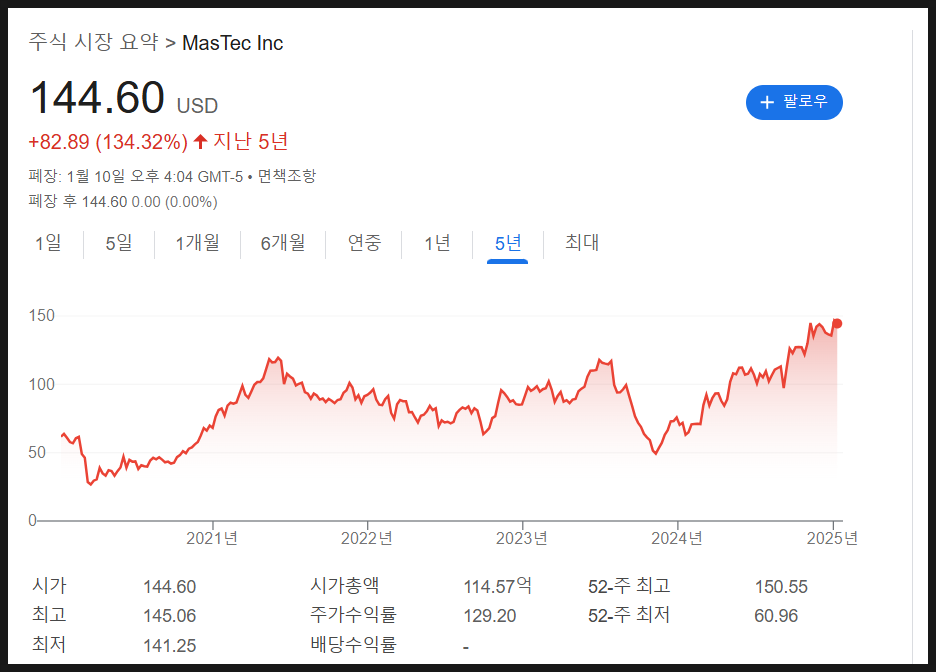This screenshot has height=672, width=936.
Task: Click the 시가 value 144.60
Action: (x=170, y=587)
